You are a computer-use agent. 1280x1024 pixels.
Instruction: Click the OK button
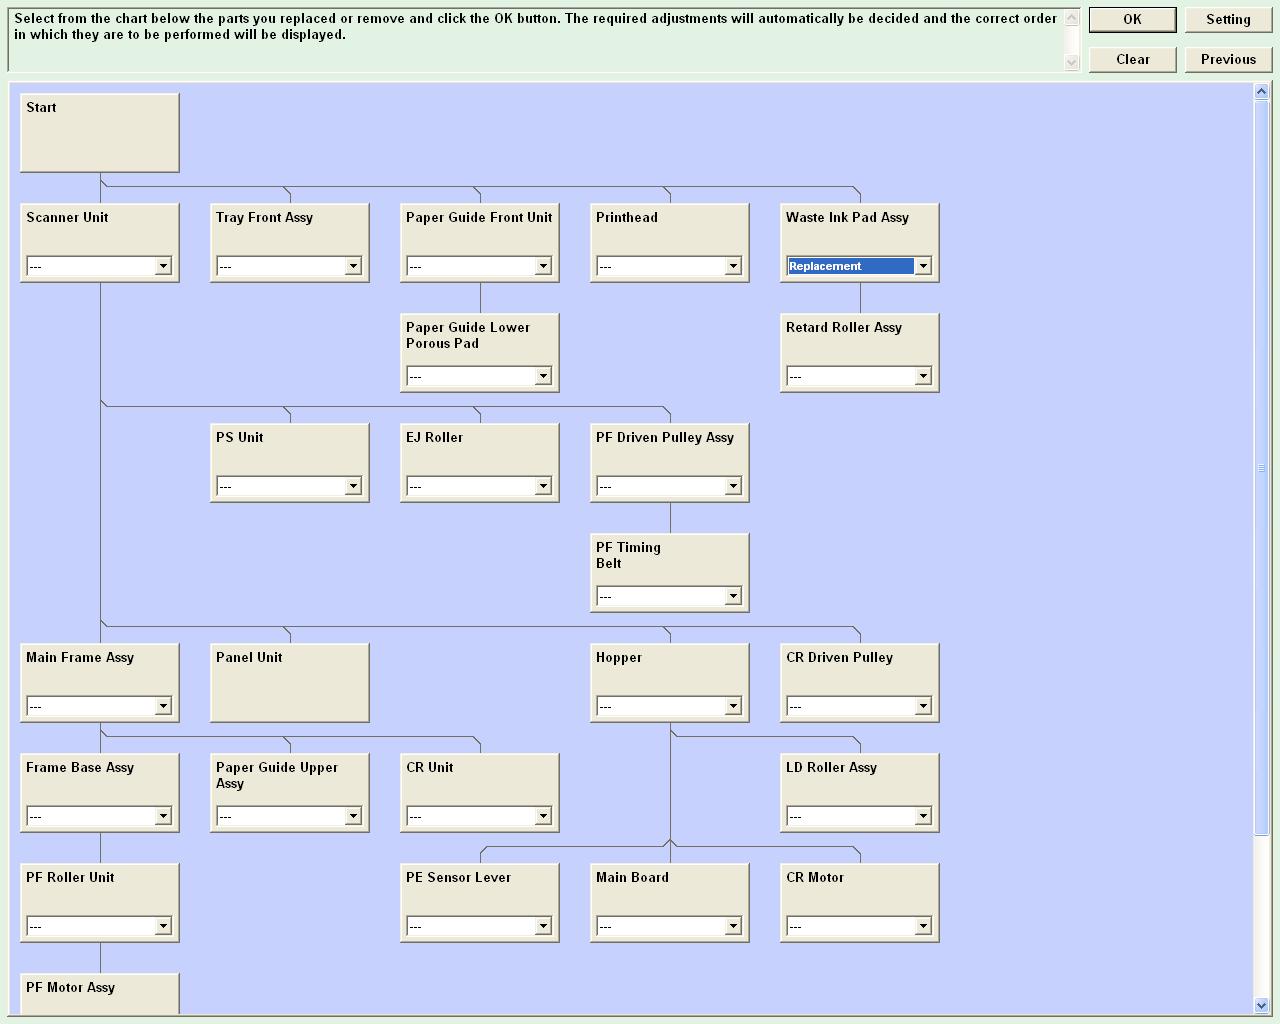[x=1132, y=20]
